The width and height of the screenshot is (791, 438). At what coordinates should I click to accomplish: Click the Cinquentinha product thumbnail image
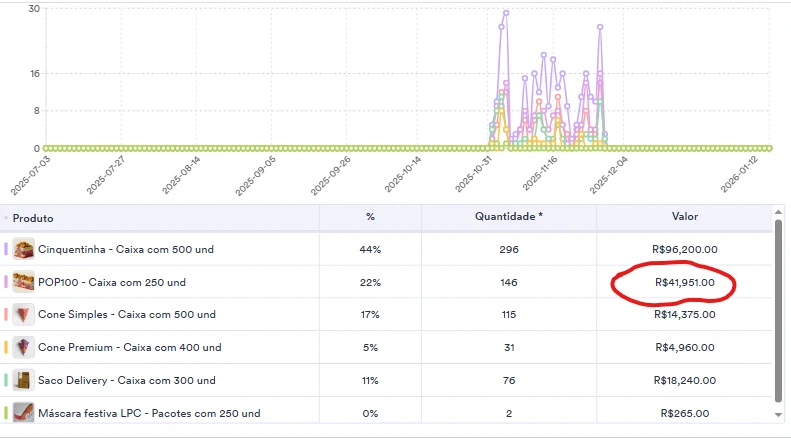pyautogui.click(x=24, y=249)
